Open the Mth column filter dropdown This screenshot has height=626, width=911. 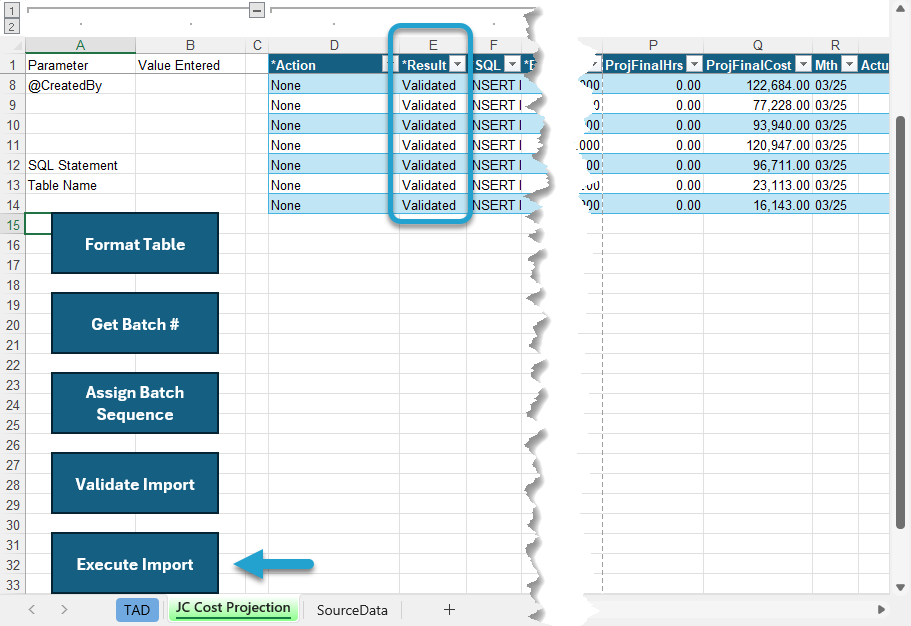coord(849,64)
